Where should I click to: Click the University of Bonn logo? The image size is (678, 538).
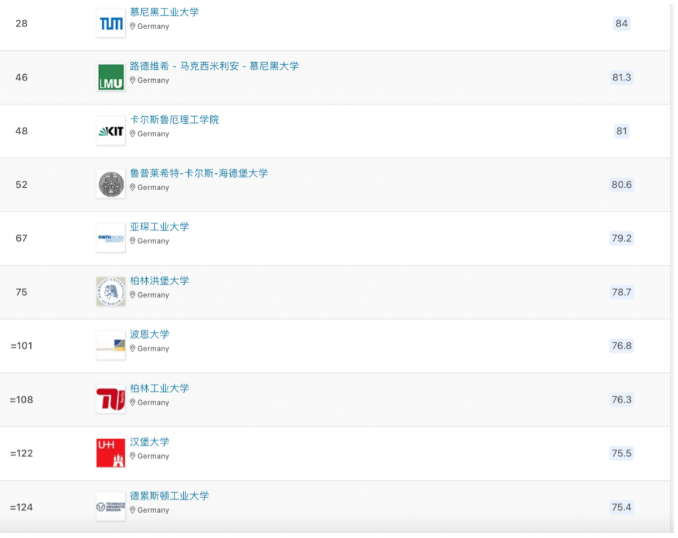coord(111,346)
